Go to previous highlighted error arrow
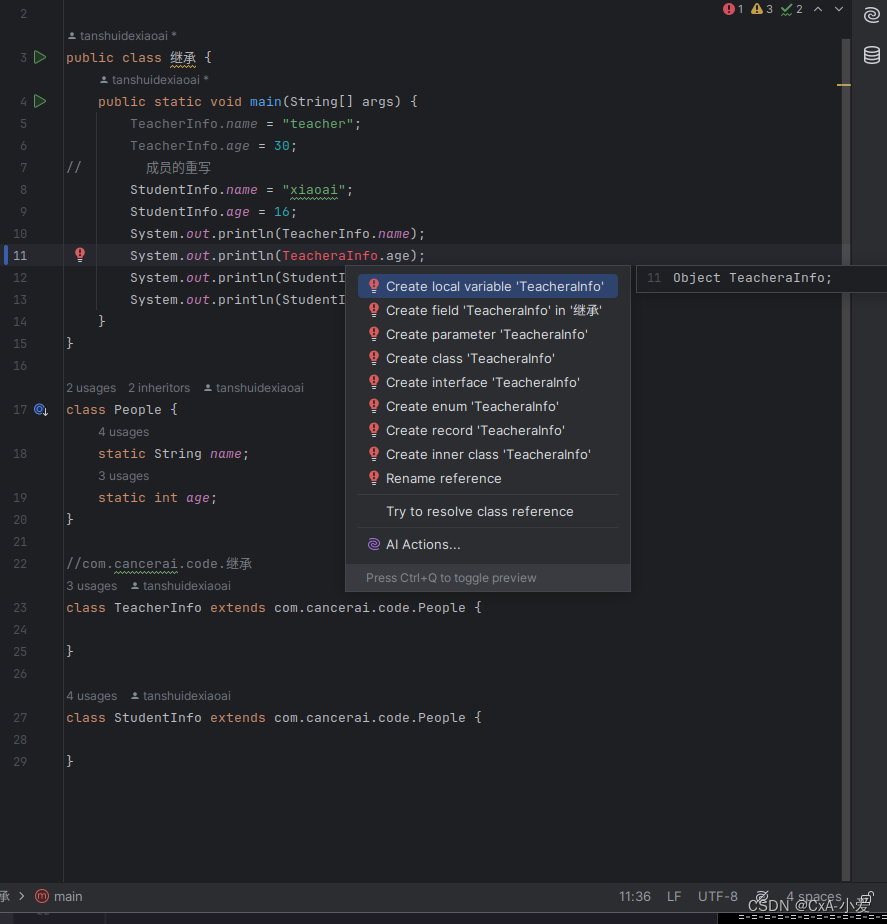This screenshot has height=924, width=887. tap(818, 9)
